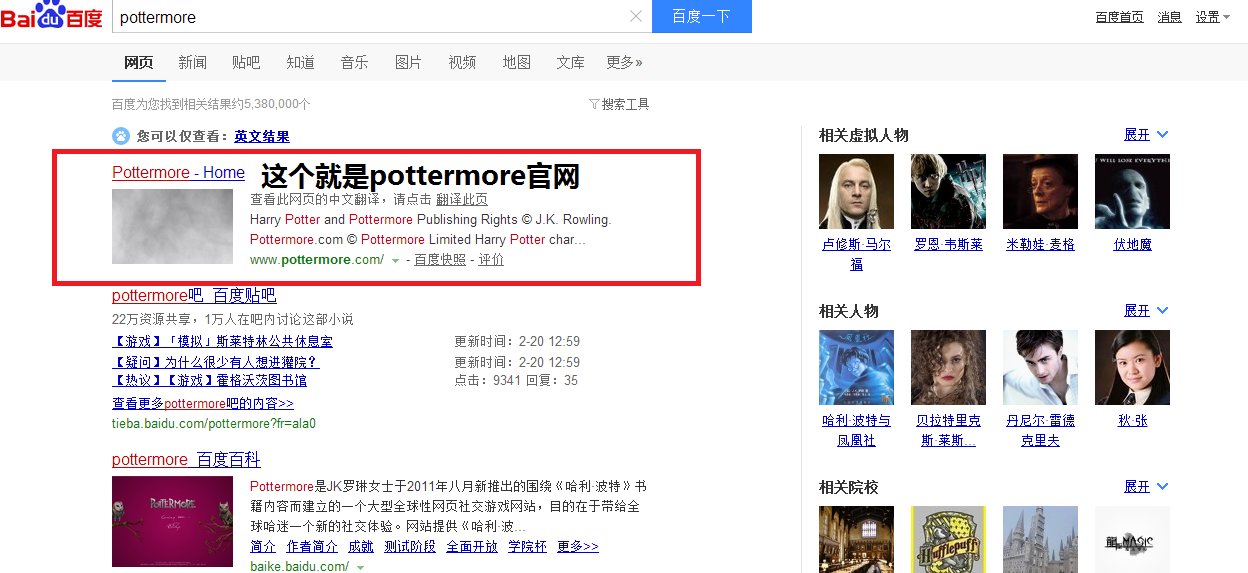This screenshot has height=573, width=1248.
Task: Switch to the 文库 tab
Action: tap(570, 62)
